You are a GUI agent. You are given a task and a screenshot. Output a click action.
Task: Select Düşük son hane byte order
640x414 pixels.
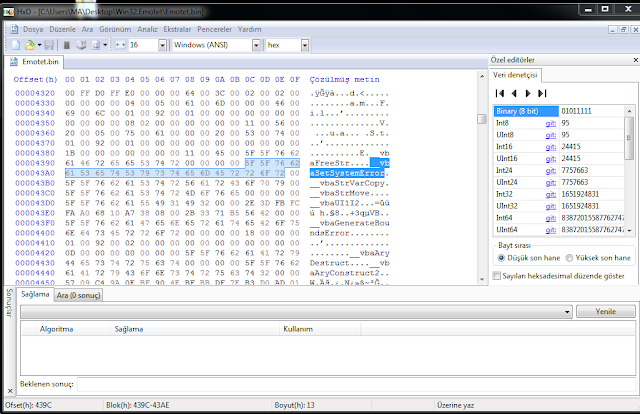point(501,258)
